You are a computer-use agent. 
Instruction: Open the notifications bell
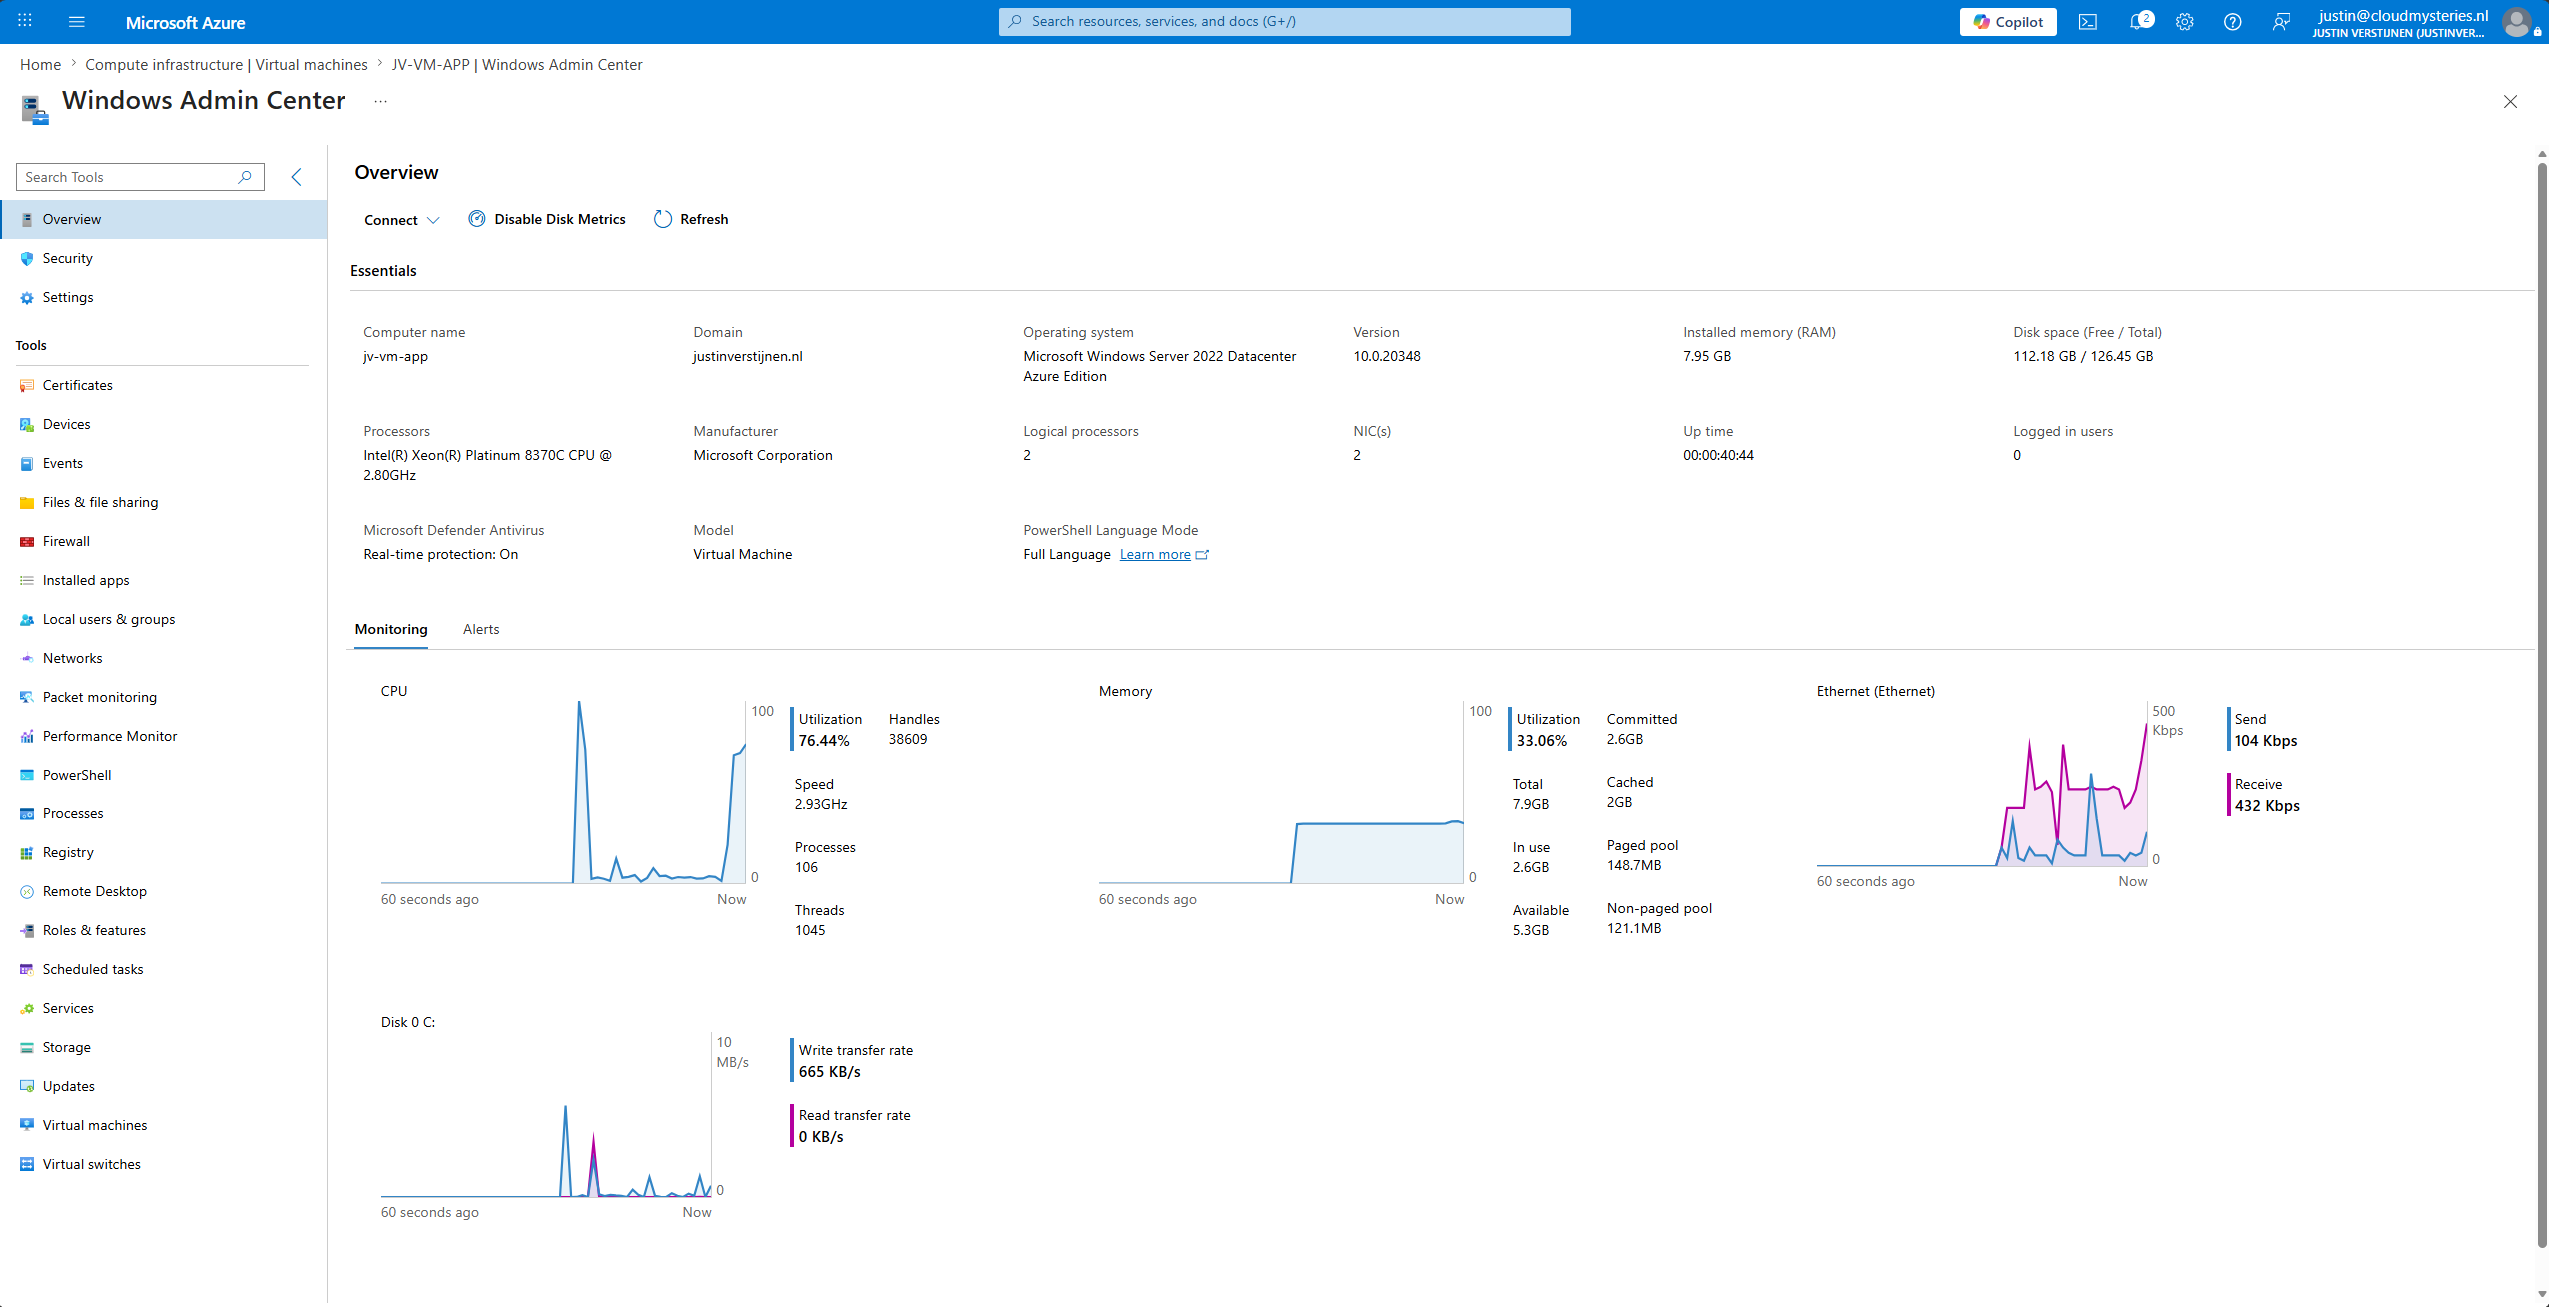(x=2137, y=22)
